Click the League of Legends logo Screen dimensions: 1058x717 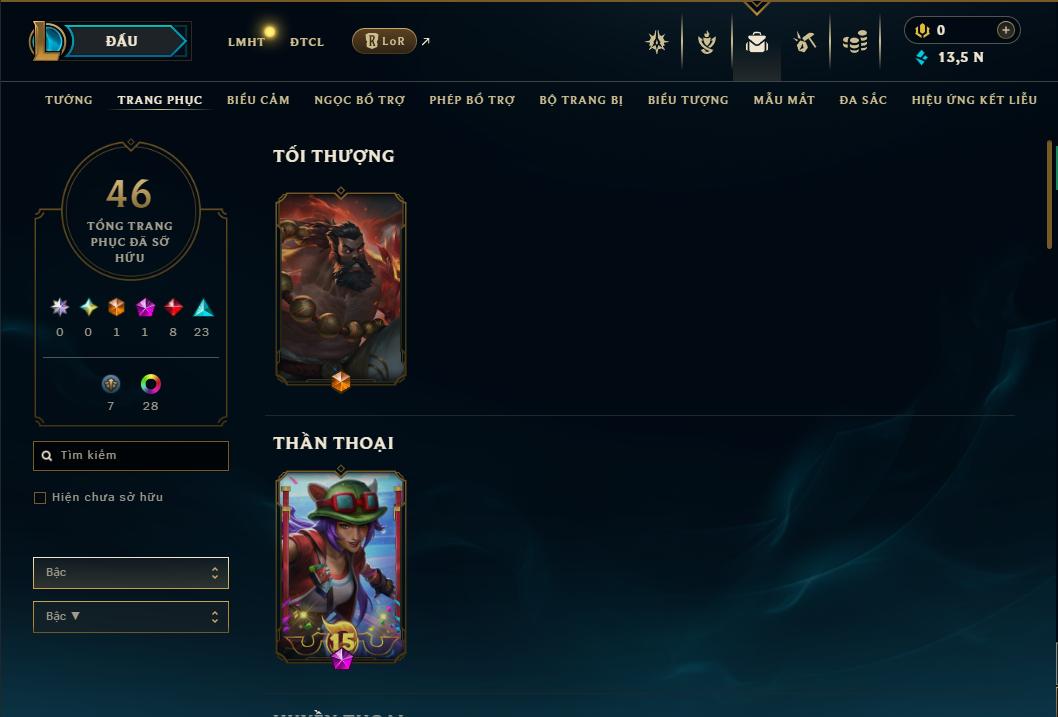coord(46,40)
